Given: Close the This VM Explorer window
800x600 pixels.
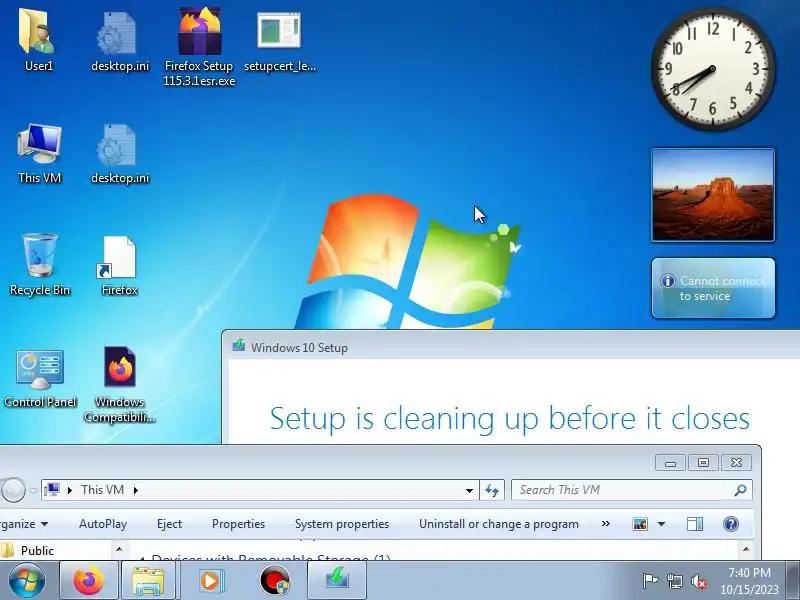Looking at the screenshot, I should coord(736,463).
